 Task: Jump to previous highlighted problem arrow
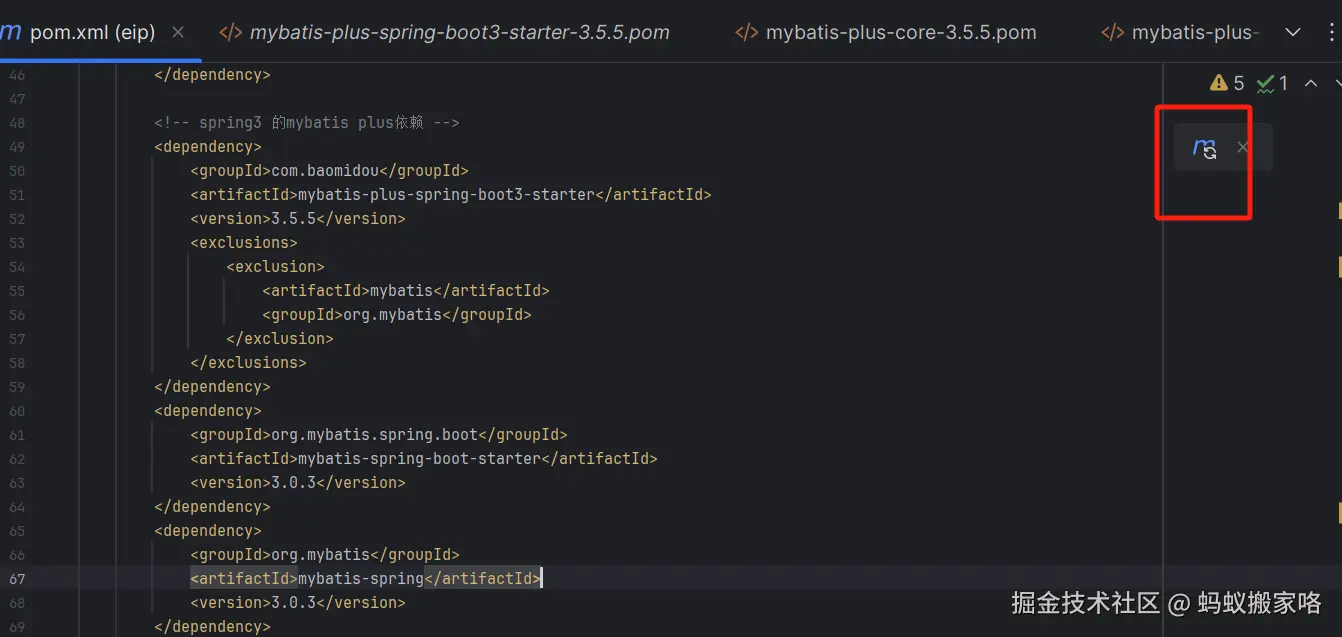point(1310,83)
